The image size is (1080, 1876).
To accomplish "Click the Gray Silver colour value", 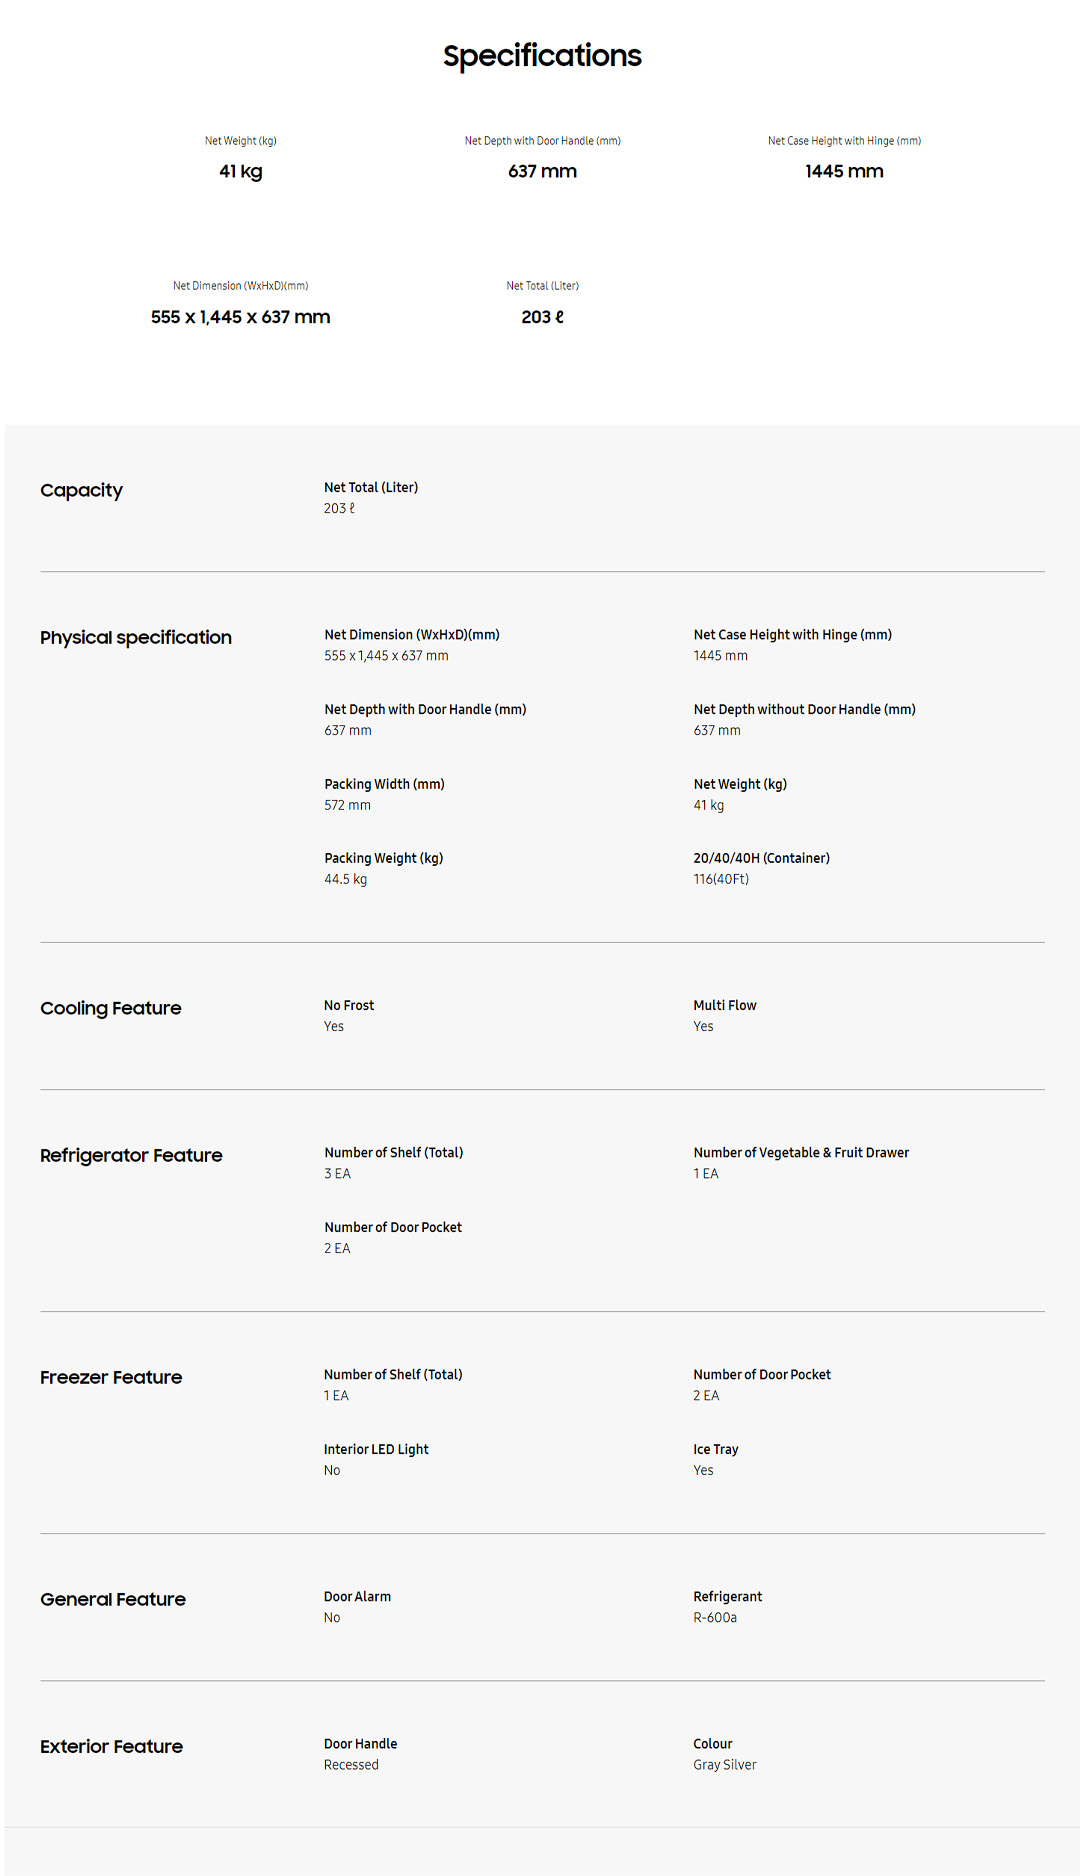I will click(725, 1764).
